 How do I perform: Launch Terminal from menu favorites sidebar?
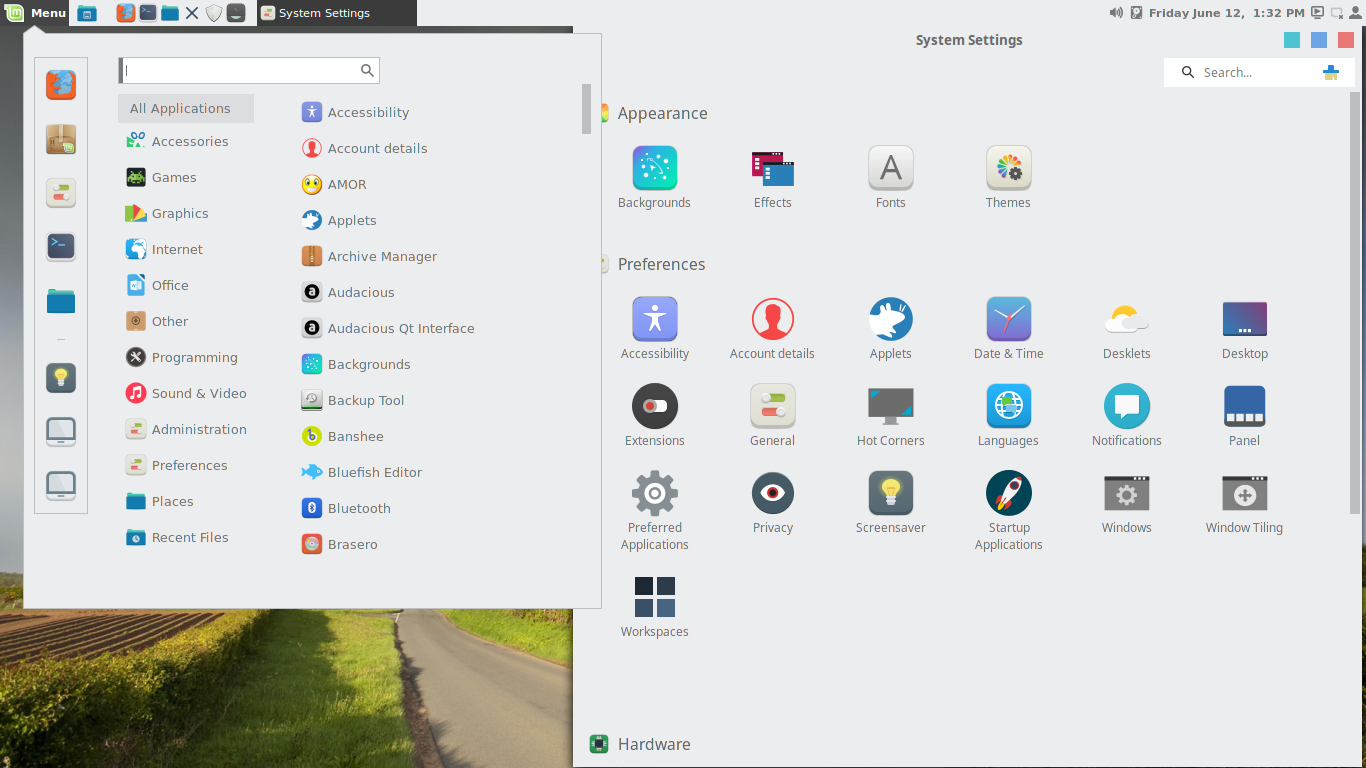(x=61, y=246)
